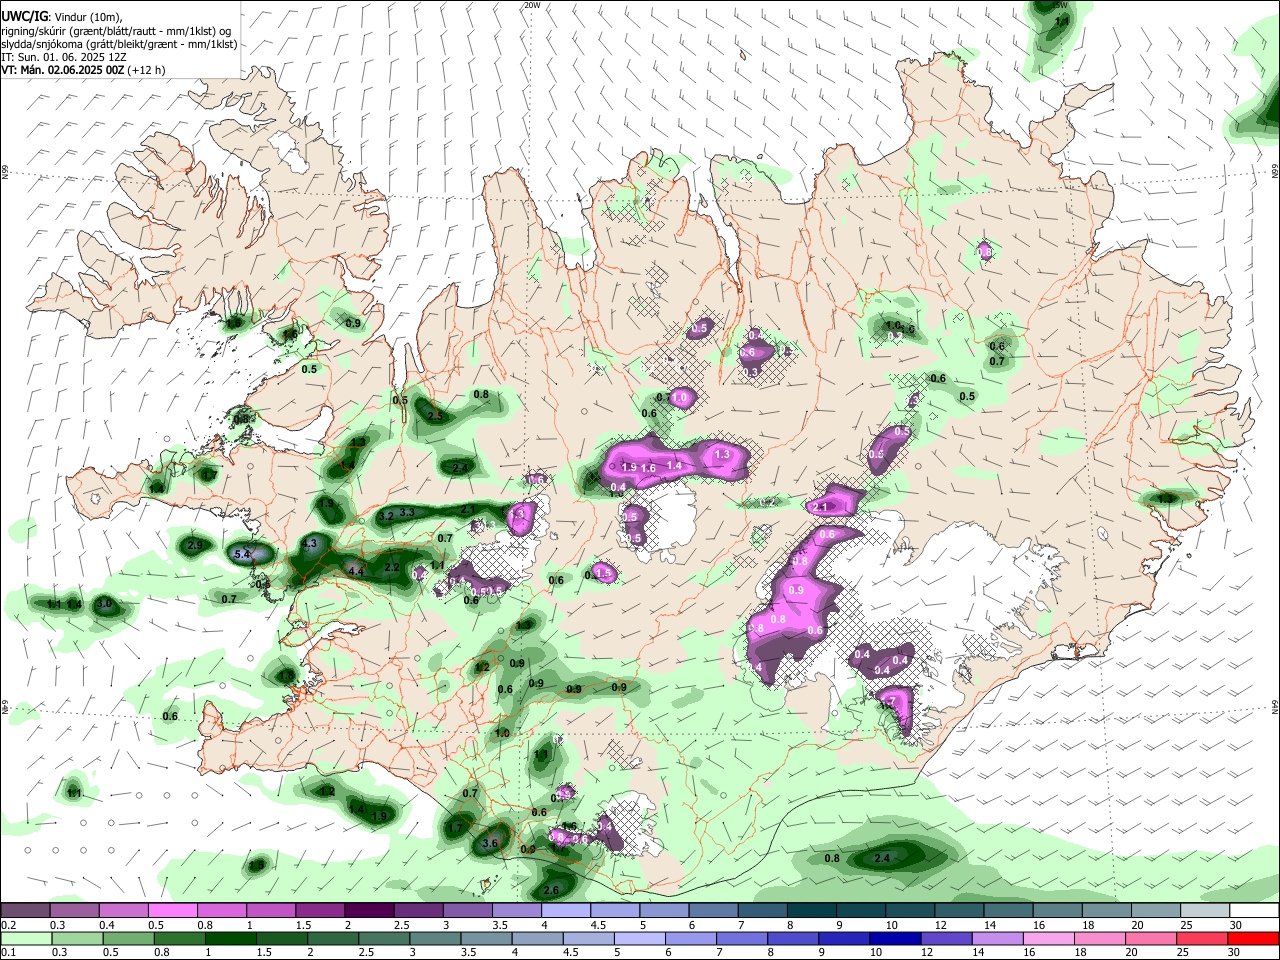The image size is (1280, 960).
Task: Click the bright red rain swatch after 30
Action: point(1253,938)
